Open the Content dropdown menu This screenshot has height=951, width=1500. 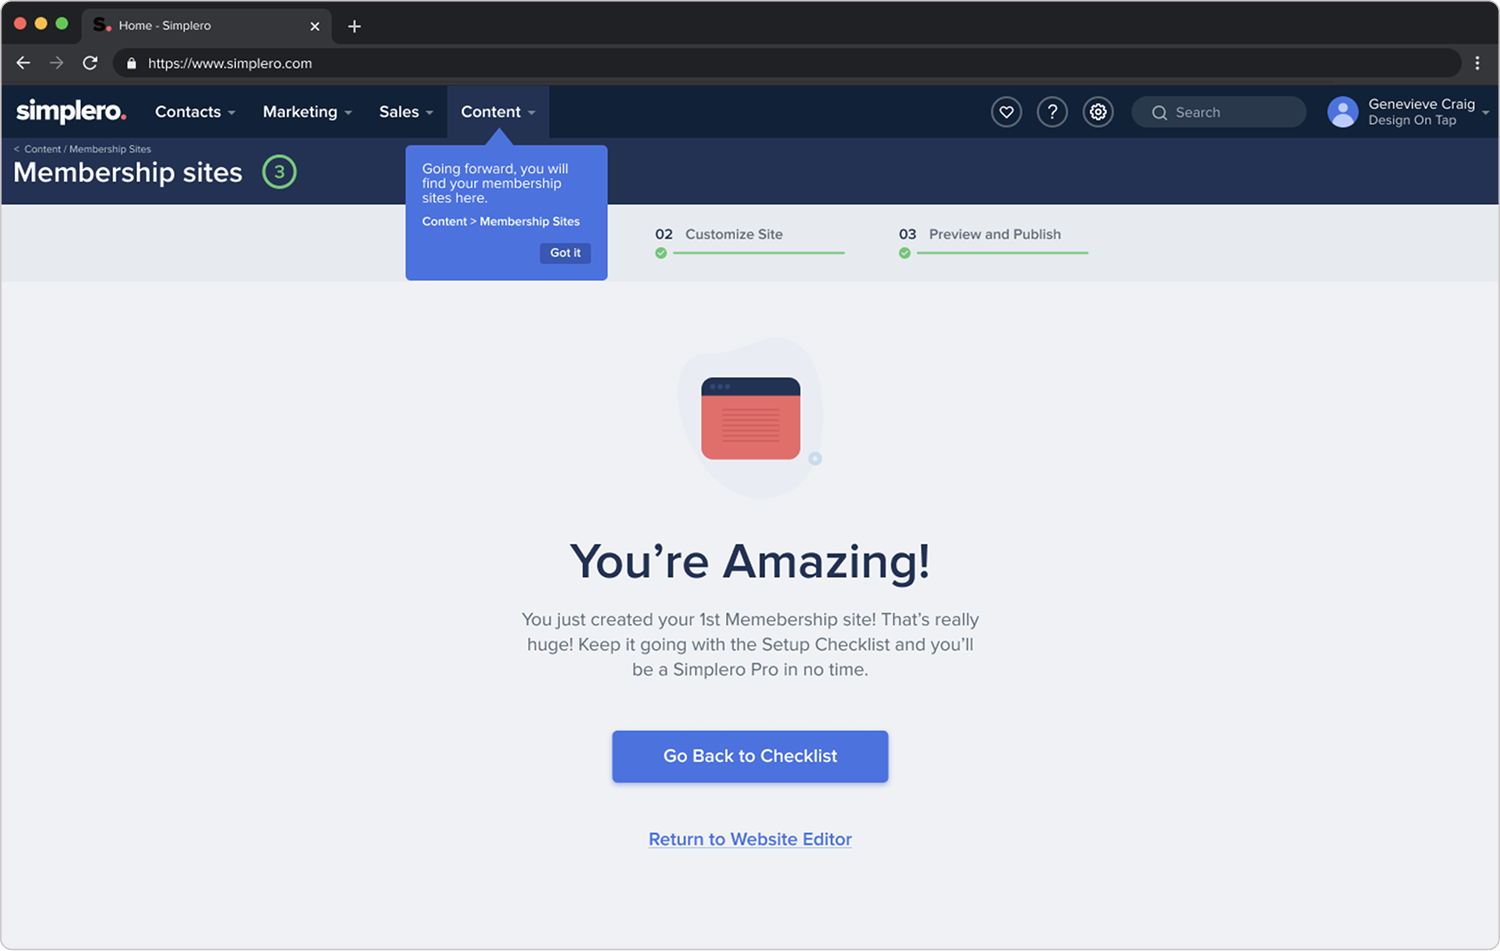point(498,112)
